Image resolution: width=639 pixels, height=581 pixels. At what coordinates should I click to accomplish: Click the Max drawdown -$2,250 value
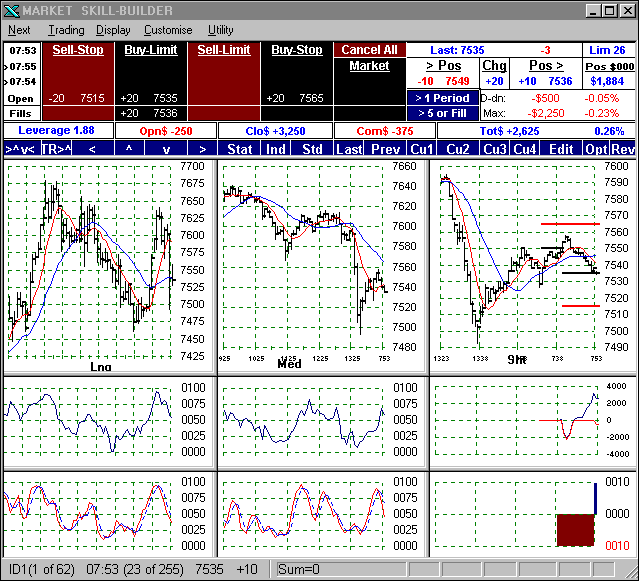coord(545,113)
